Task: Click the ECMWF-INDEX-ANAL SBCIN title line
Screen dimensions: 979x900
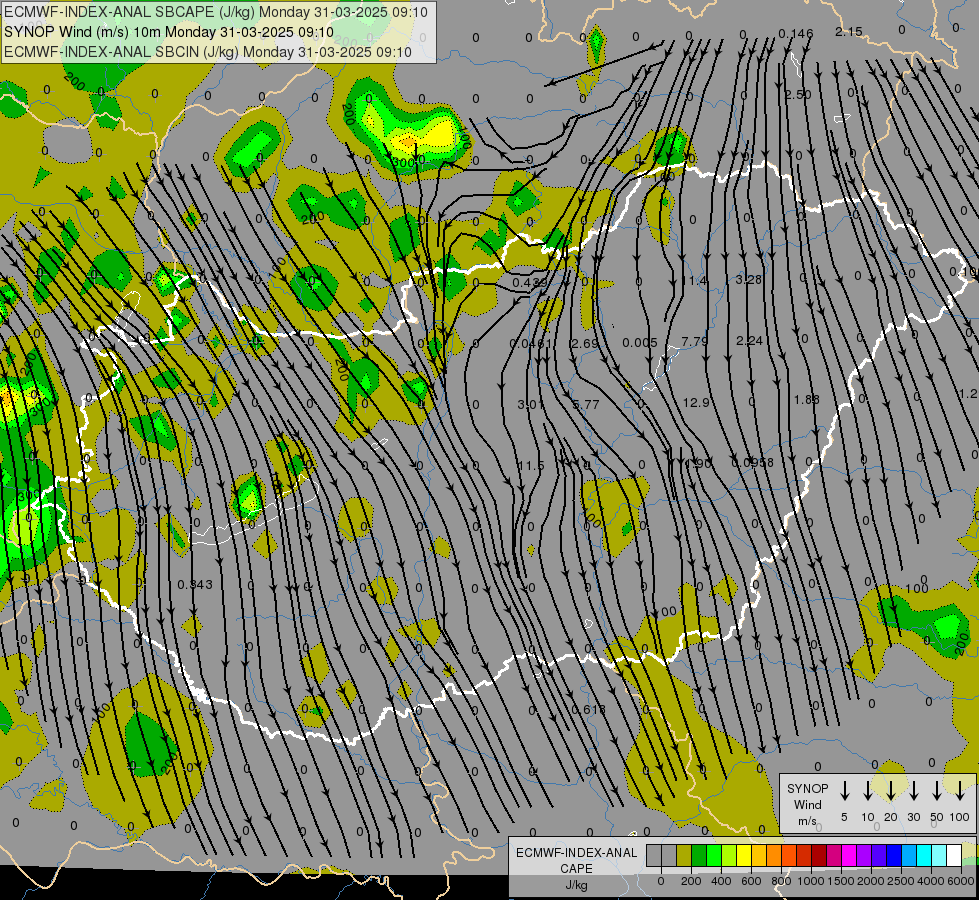Action: pos(208,52)
